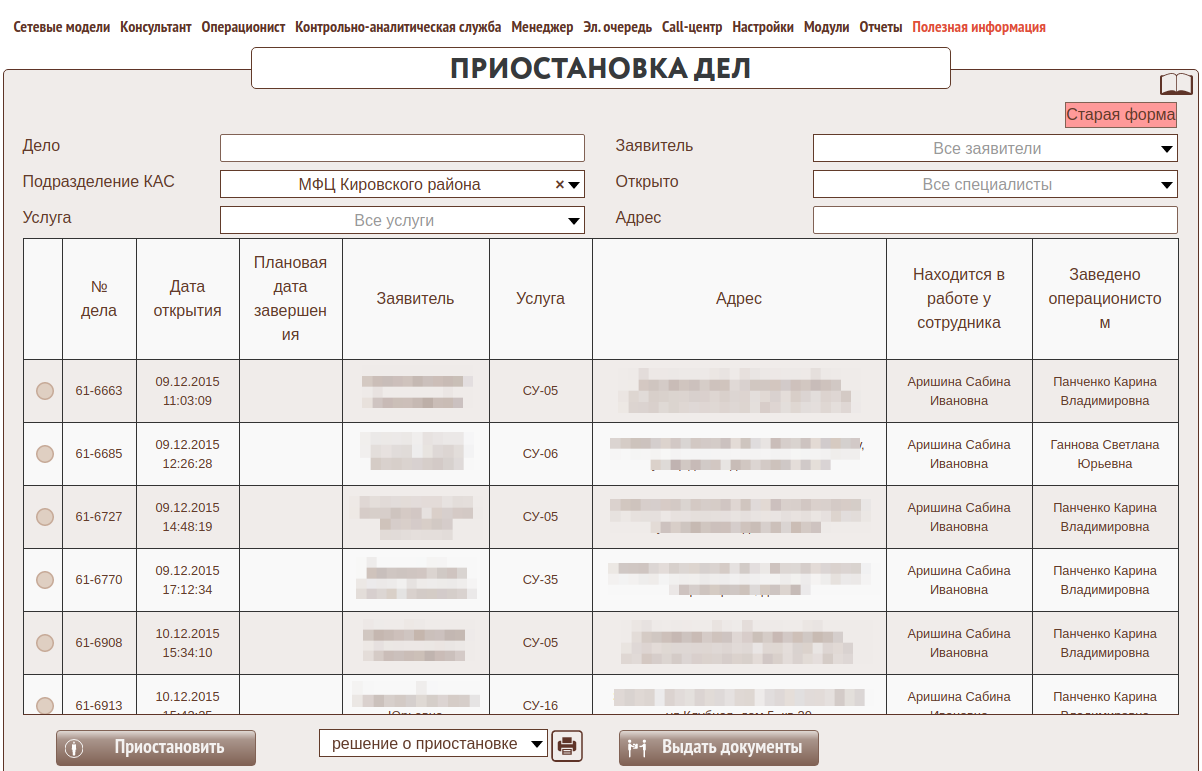Image resolution: width=1202 pixels, height=771 pixels.
Task: Select radio button for case 61-6727
Action: coord(45,517)
